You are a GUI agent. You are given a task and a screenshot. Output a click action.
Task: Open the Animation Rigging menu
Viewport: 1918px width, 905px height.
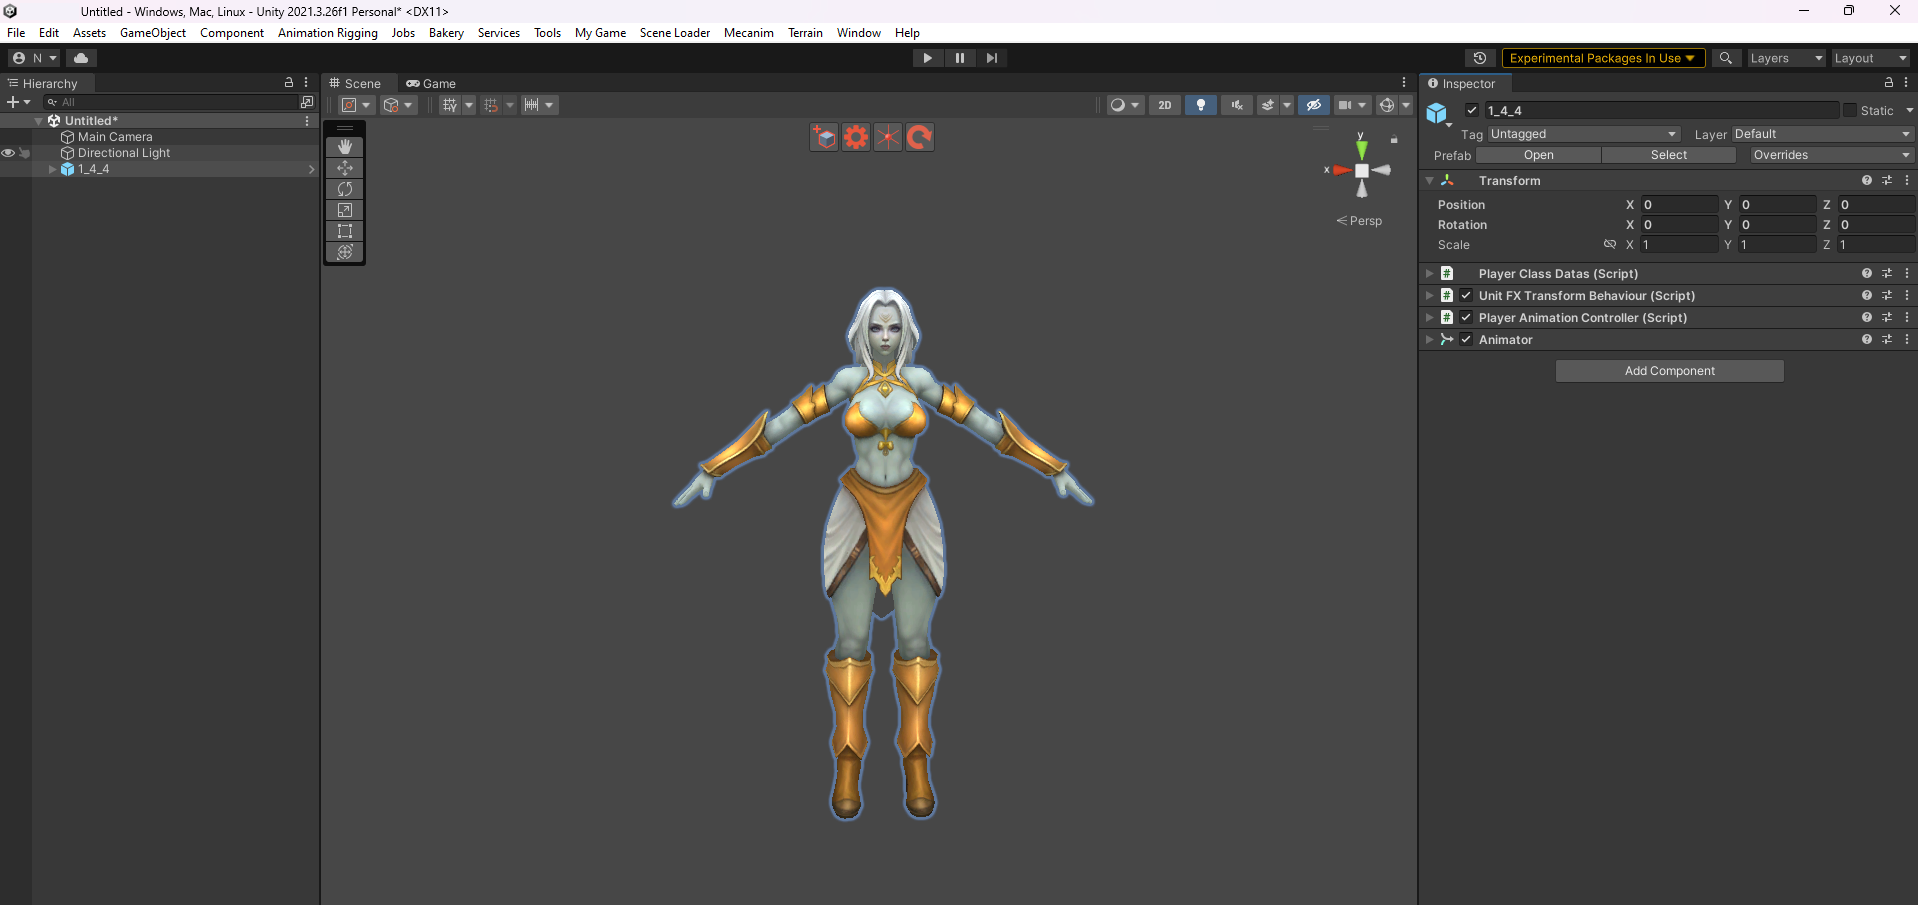coord(328,33)
